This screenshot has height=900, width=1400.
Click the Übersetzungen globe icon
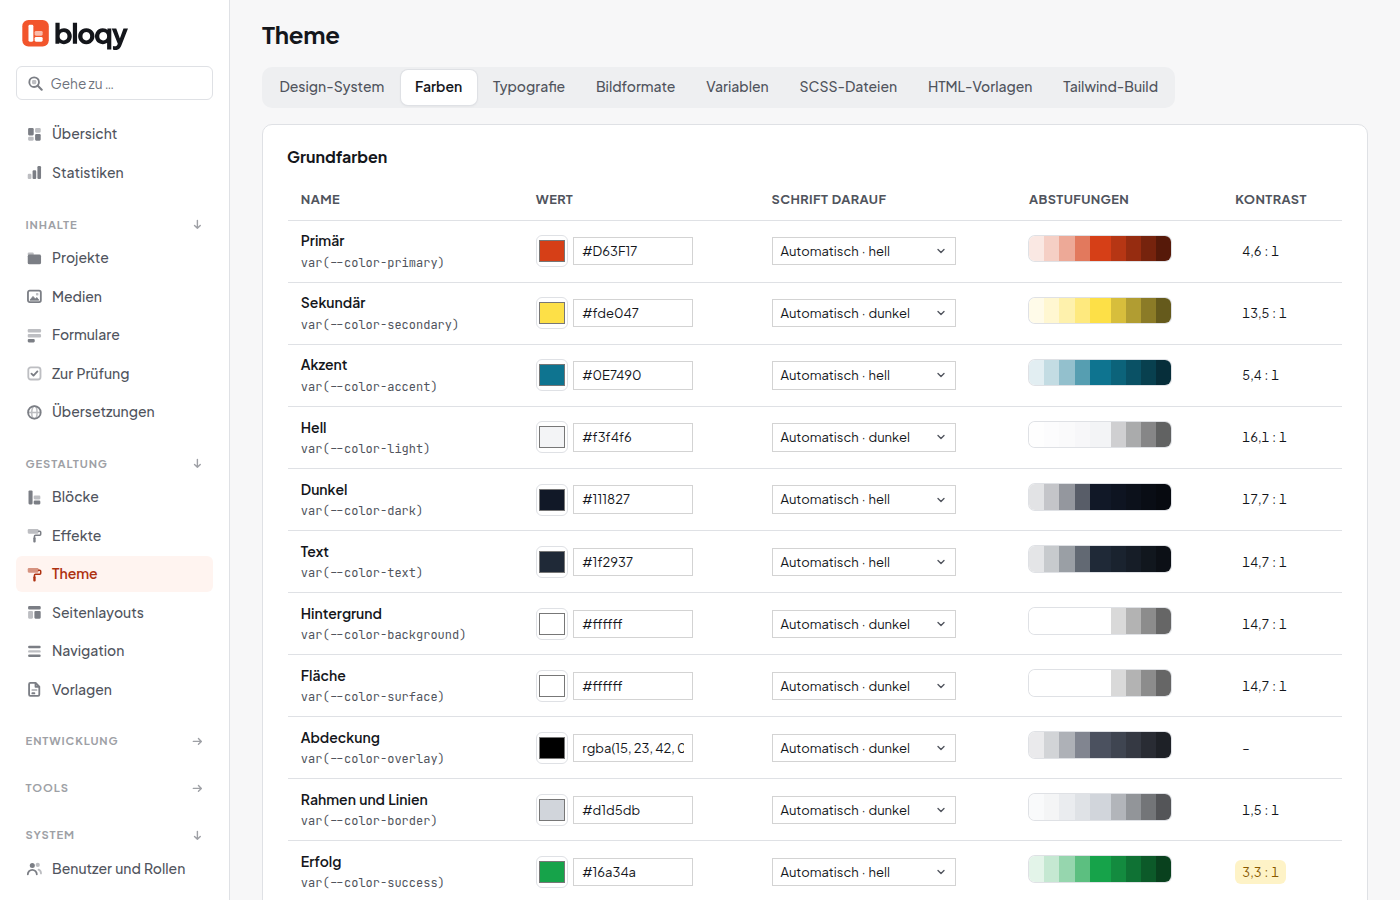pyautogui.click(x=34, y=412)
